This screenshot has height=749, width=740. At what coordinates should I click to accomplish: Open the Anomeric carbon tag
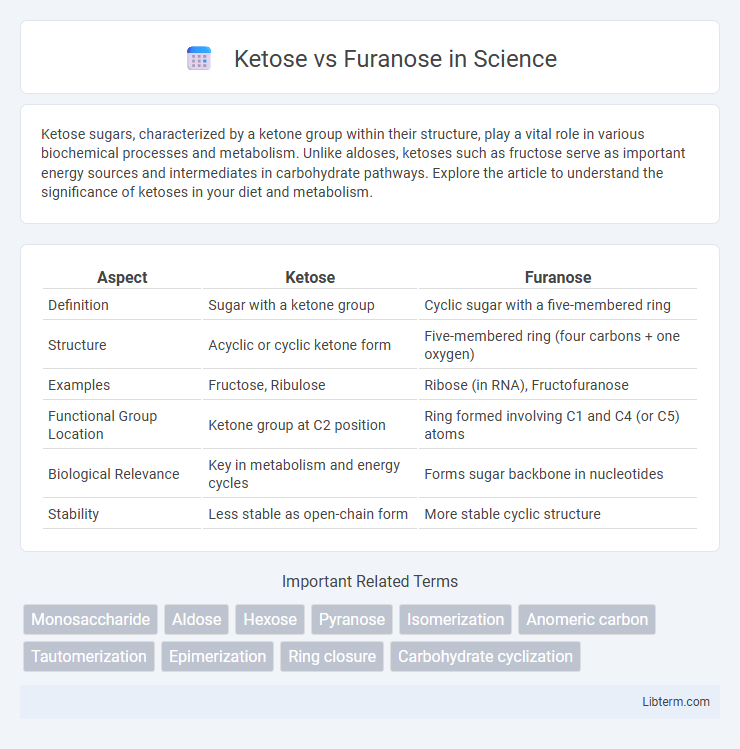point(587,620)
